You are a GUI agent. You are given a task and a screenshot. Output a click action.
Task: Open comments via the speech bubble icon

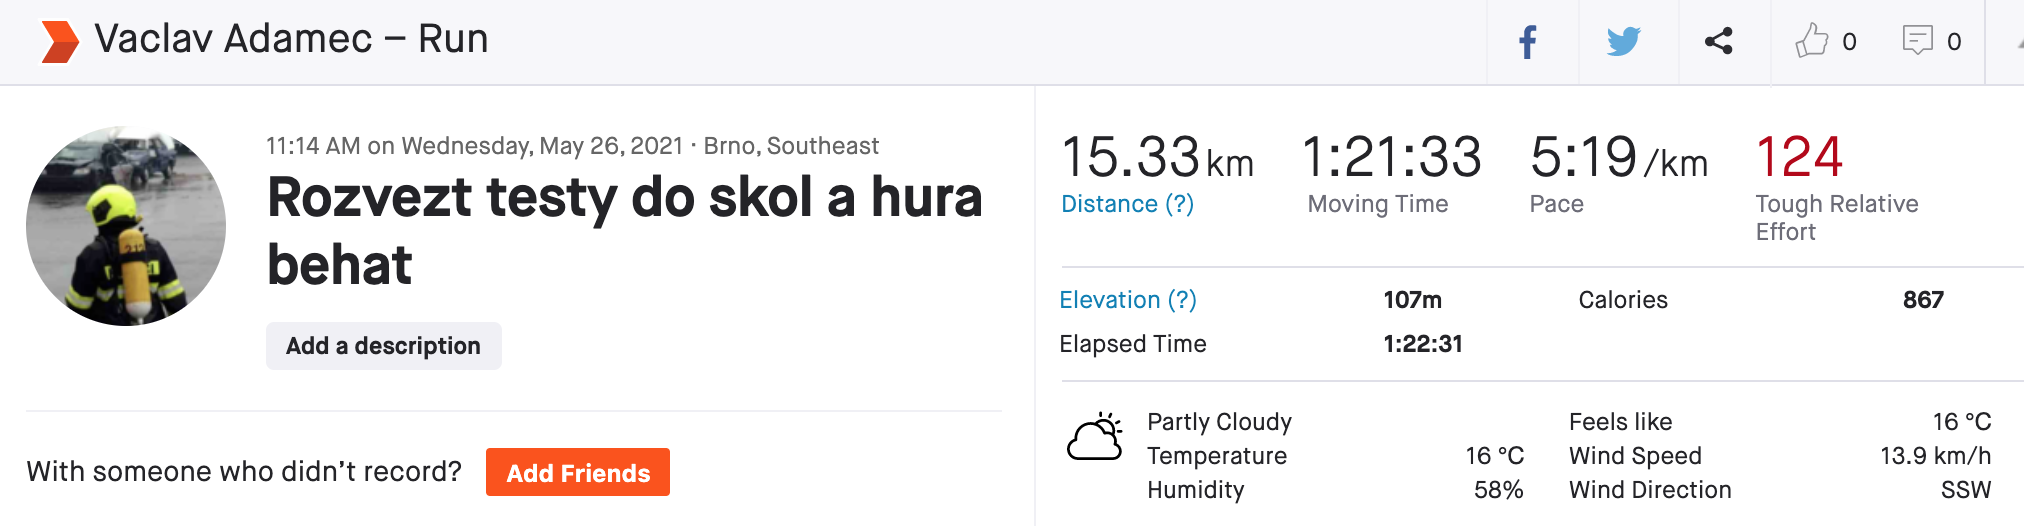pyautogui.click(x=1917, y=40)
